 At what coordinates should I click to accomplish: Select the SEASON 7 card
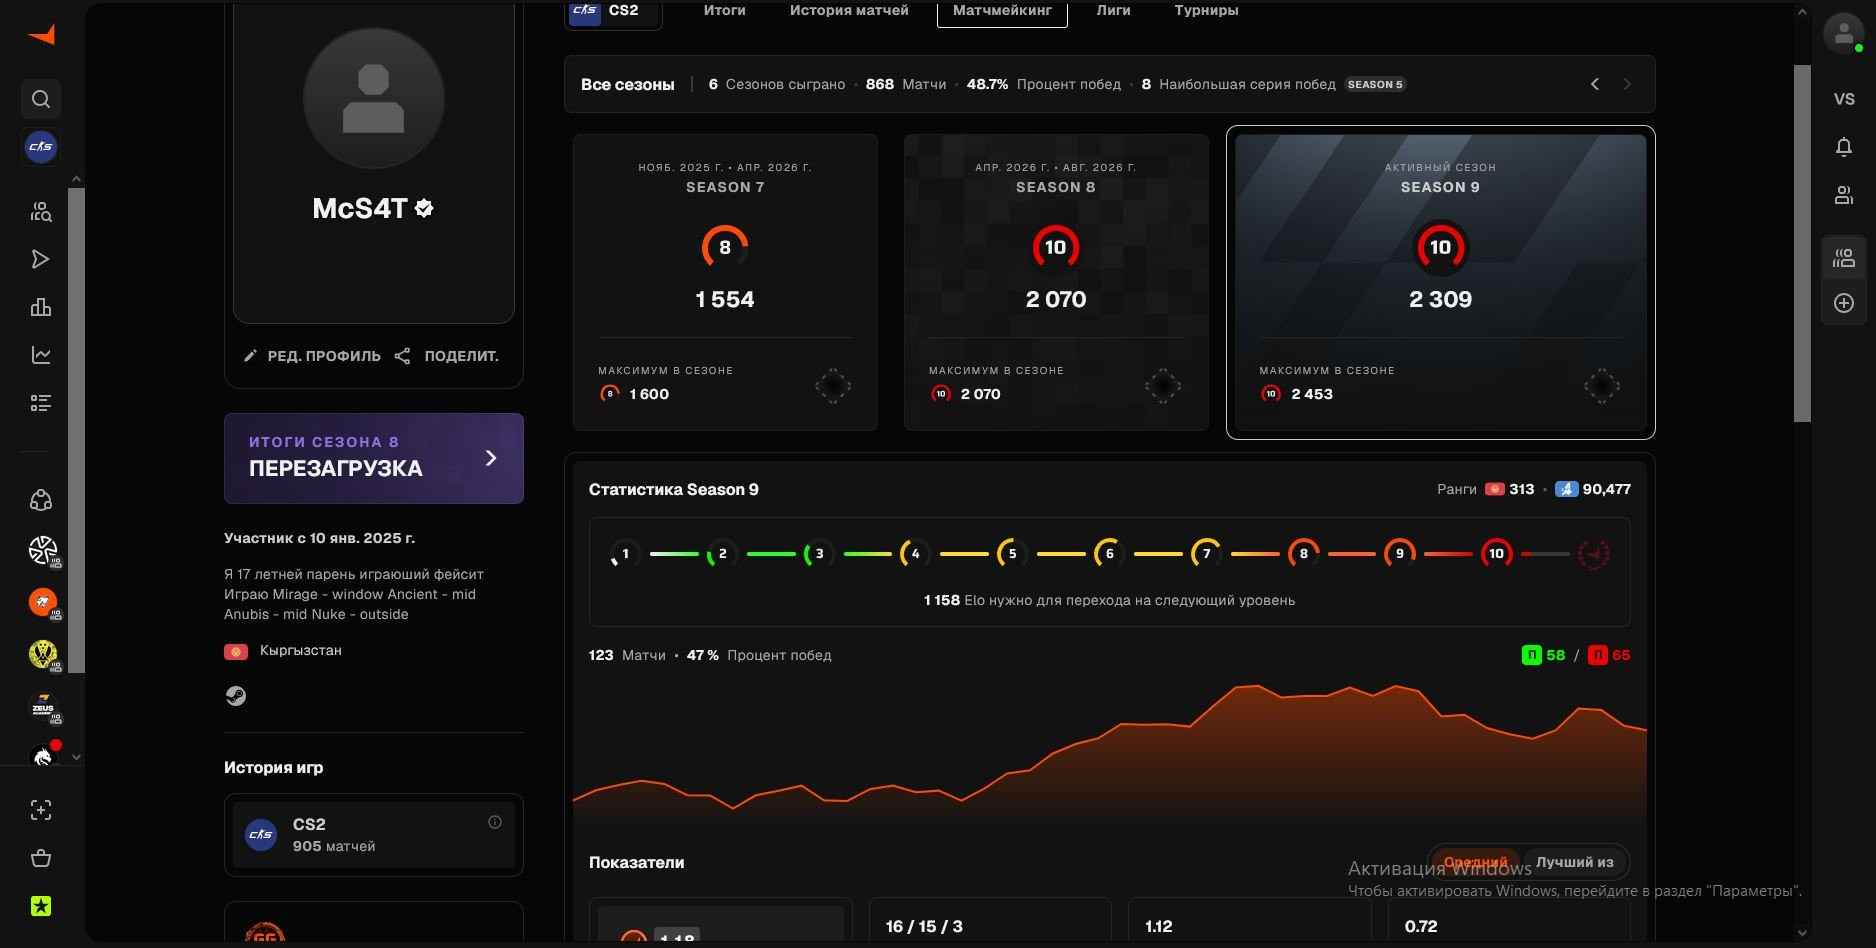pyautogui.click(x=725, y=282)
